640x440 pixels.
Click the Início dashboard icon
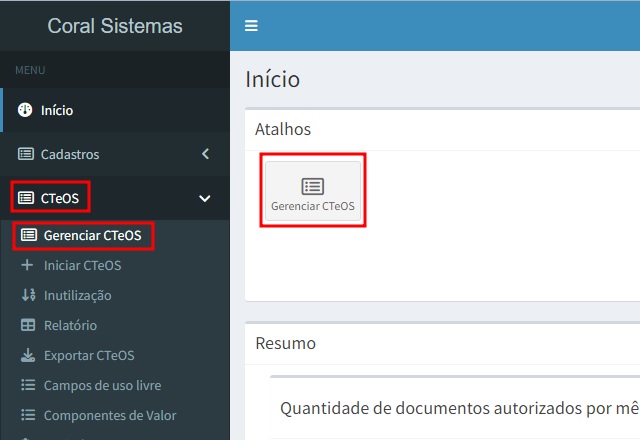point(26,110)
